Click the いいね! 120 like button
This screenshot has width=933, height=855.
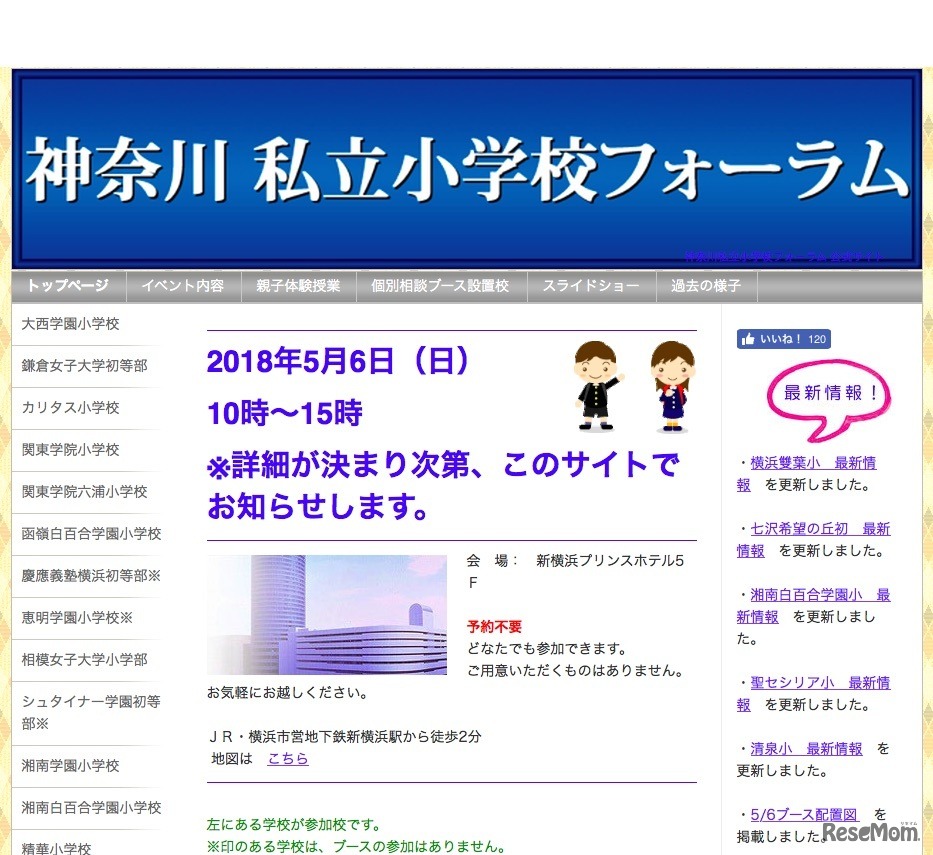coord(783,338)
